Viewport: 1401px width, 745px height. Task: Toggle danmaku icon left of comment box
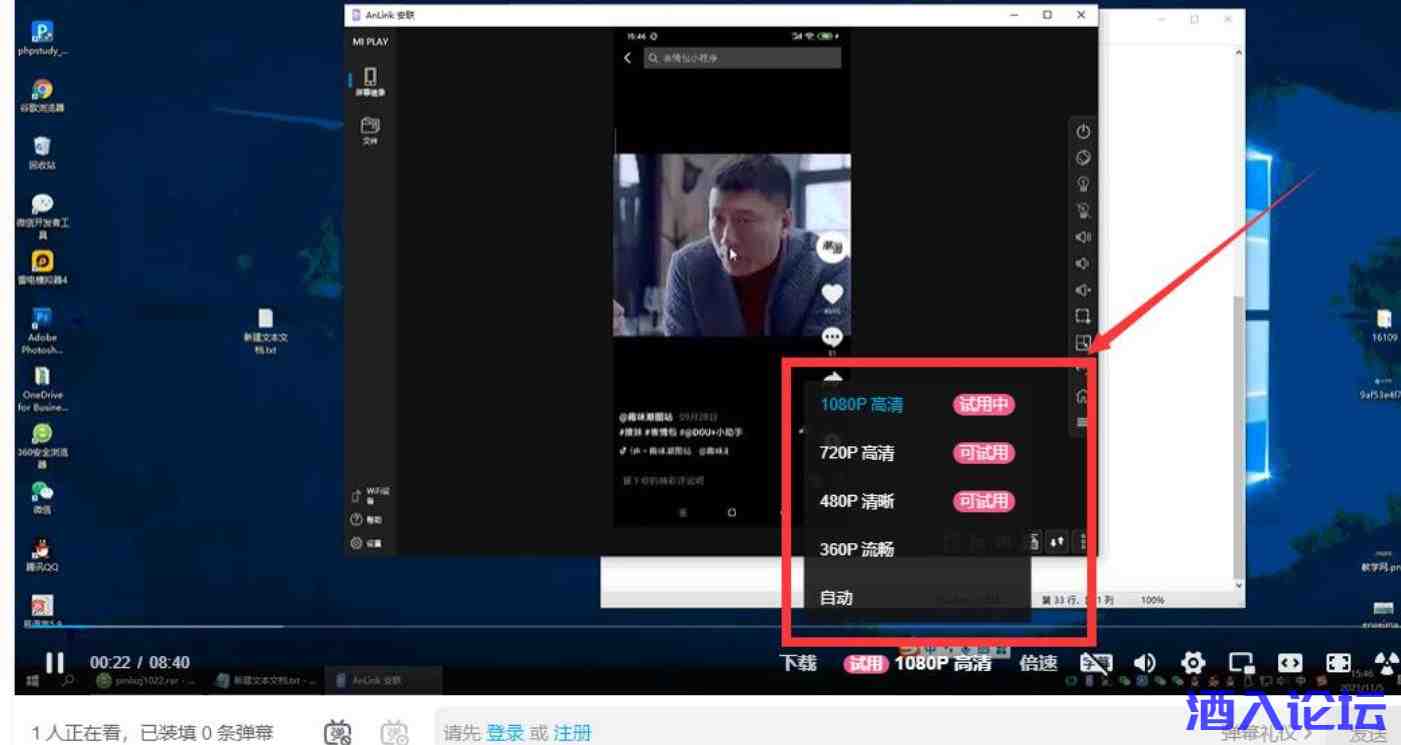click(337, 733)
